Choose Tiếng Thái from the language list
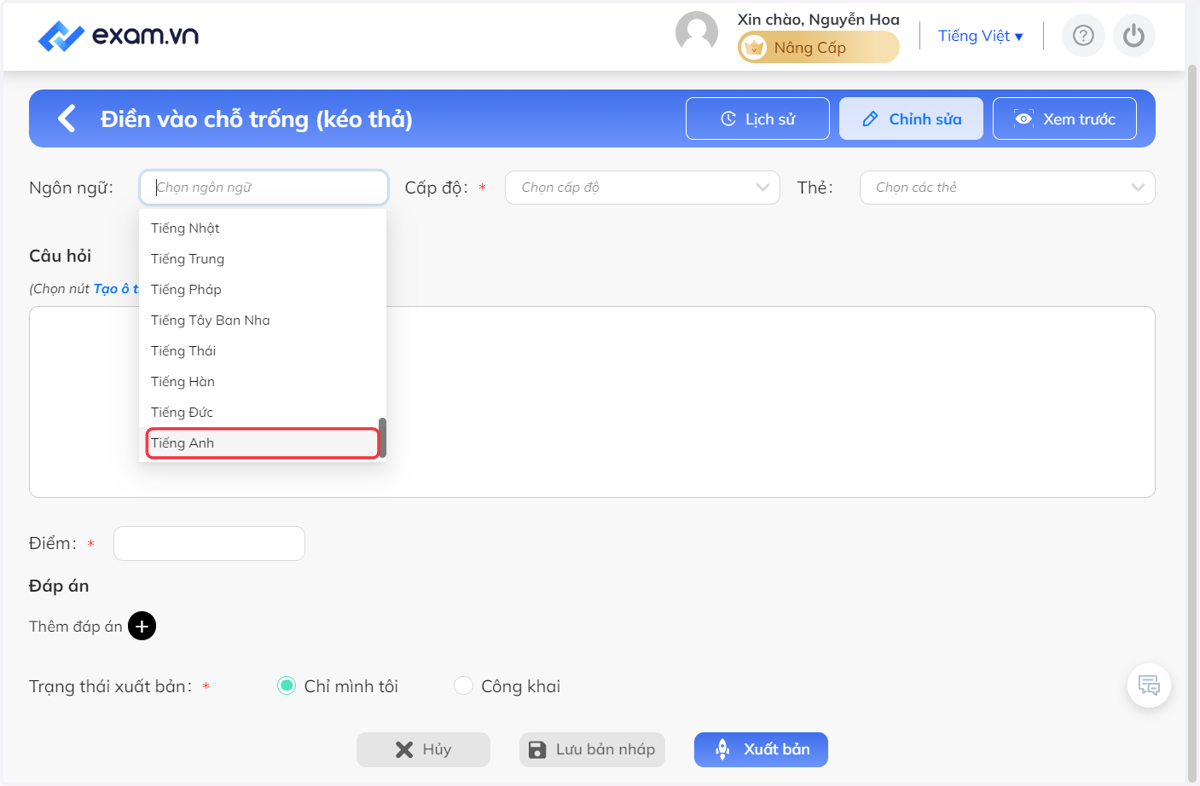1200x786 pixels. (x=260, y=351)
